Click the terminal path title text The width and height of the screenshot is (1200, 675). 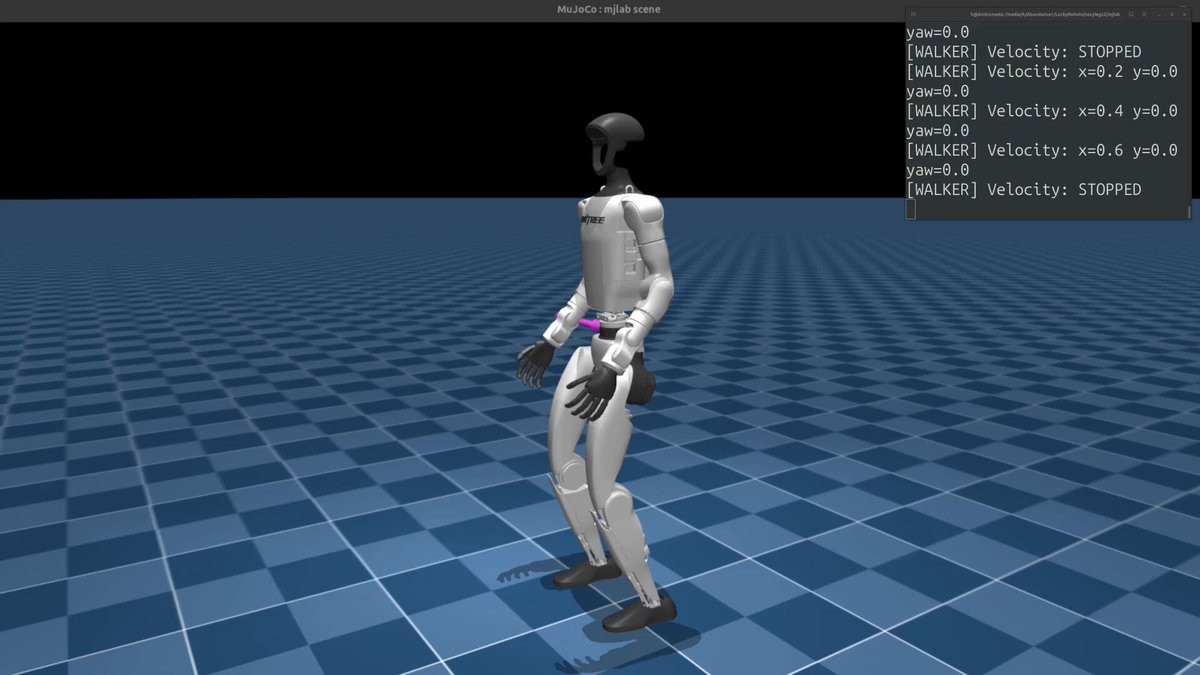(1045, 14)
